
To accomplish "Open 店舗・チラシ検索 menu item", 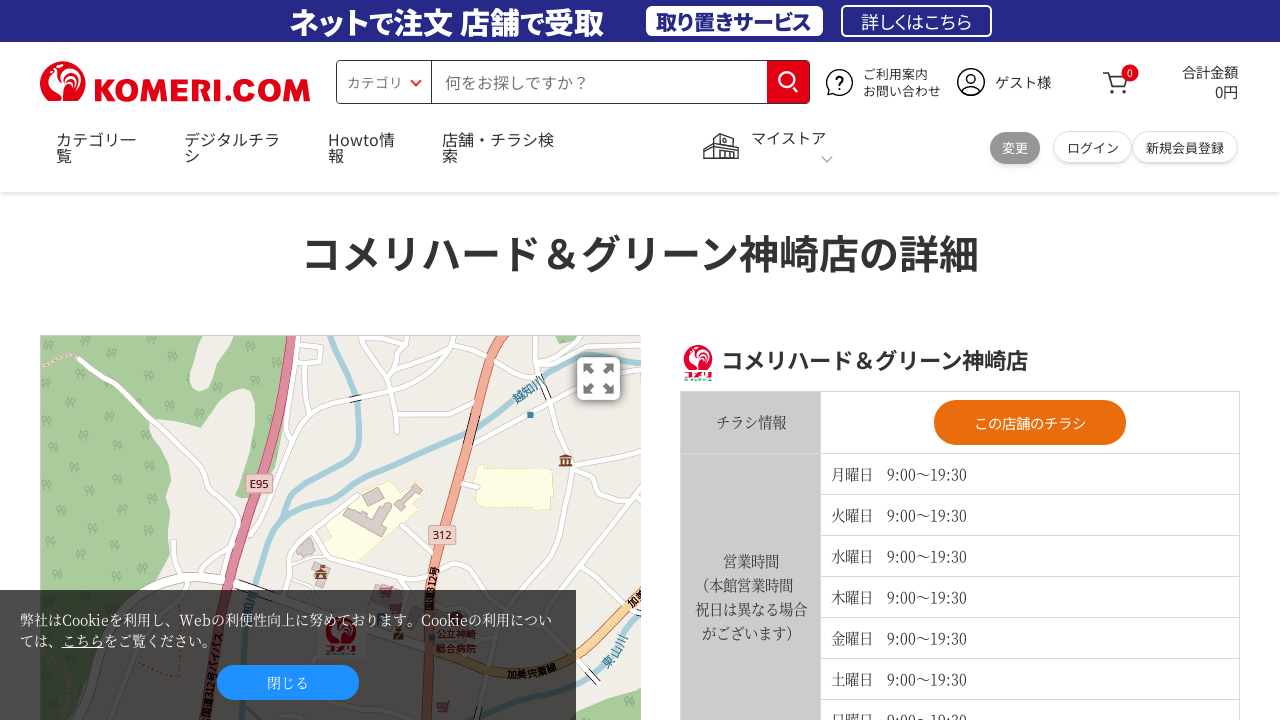I will point(498,147).
